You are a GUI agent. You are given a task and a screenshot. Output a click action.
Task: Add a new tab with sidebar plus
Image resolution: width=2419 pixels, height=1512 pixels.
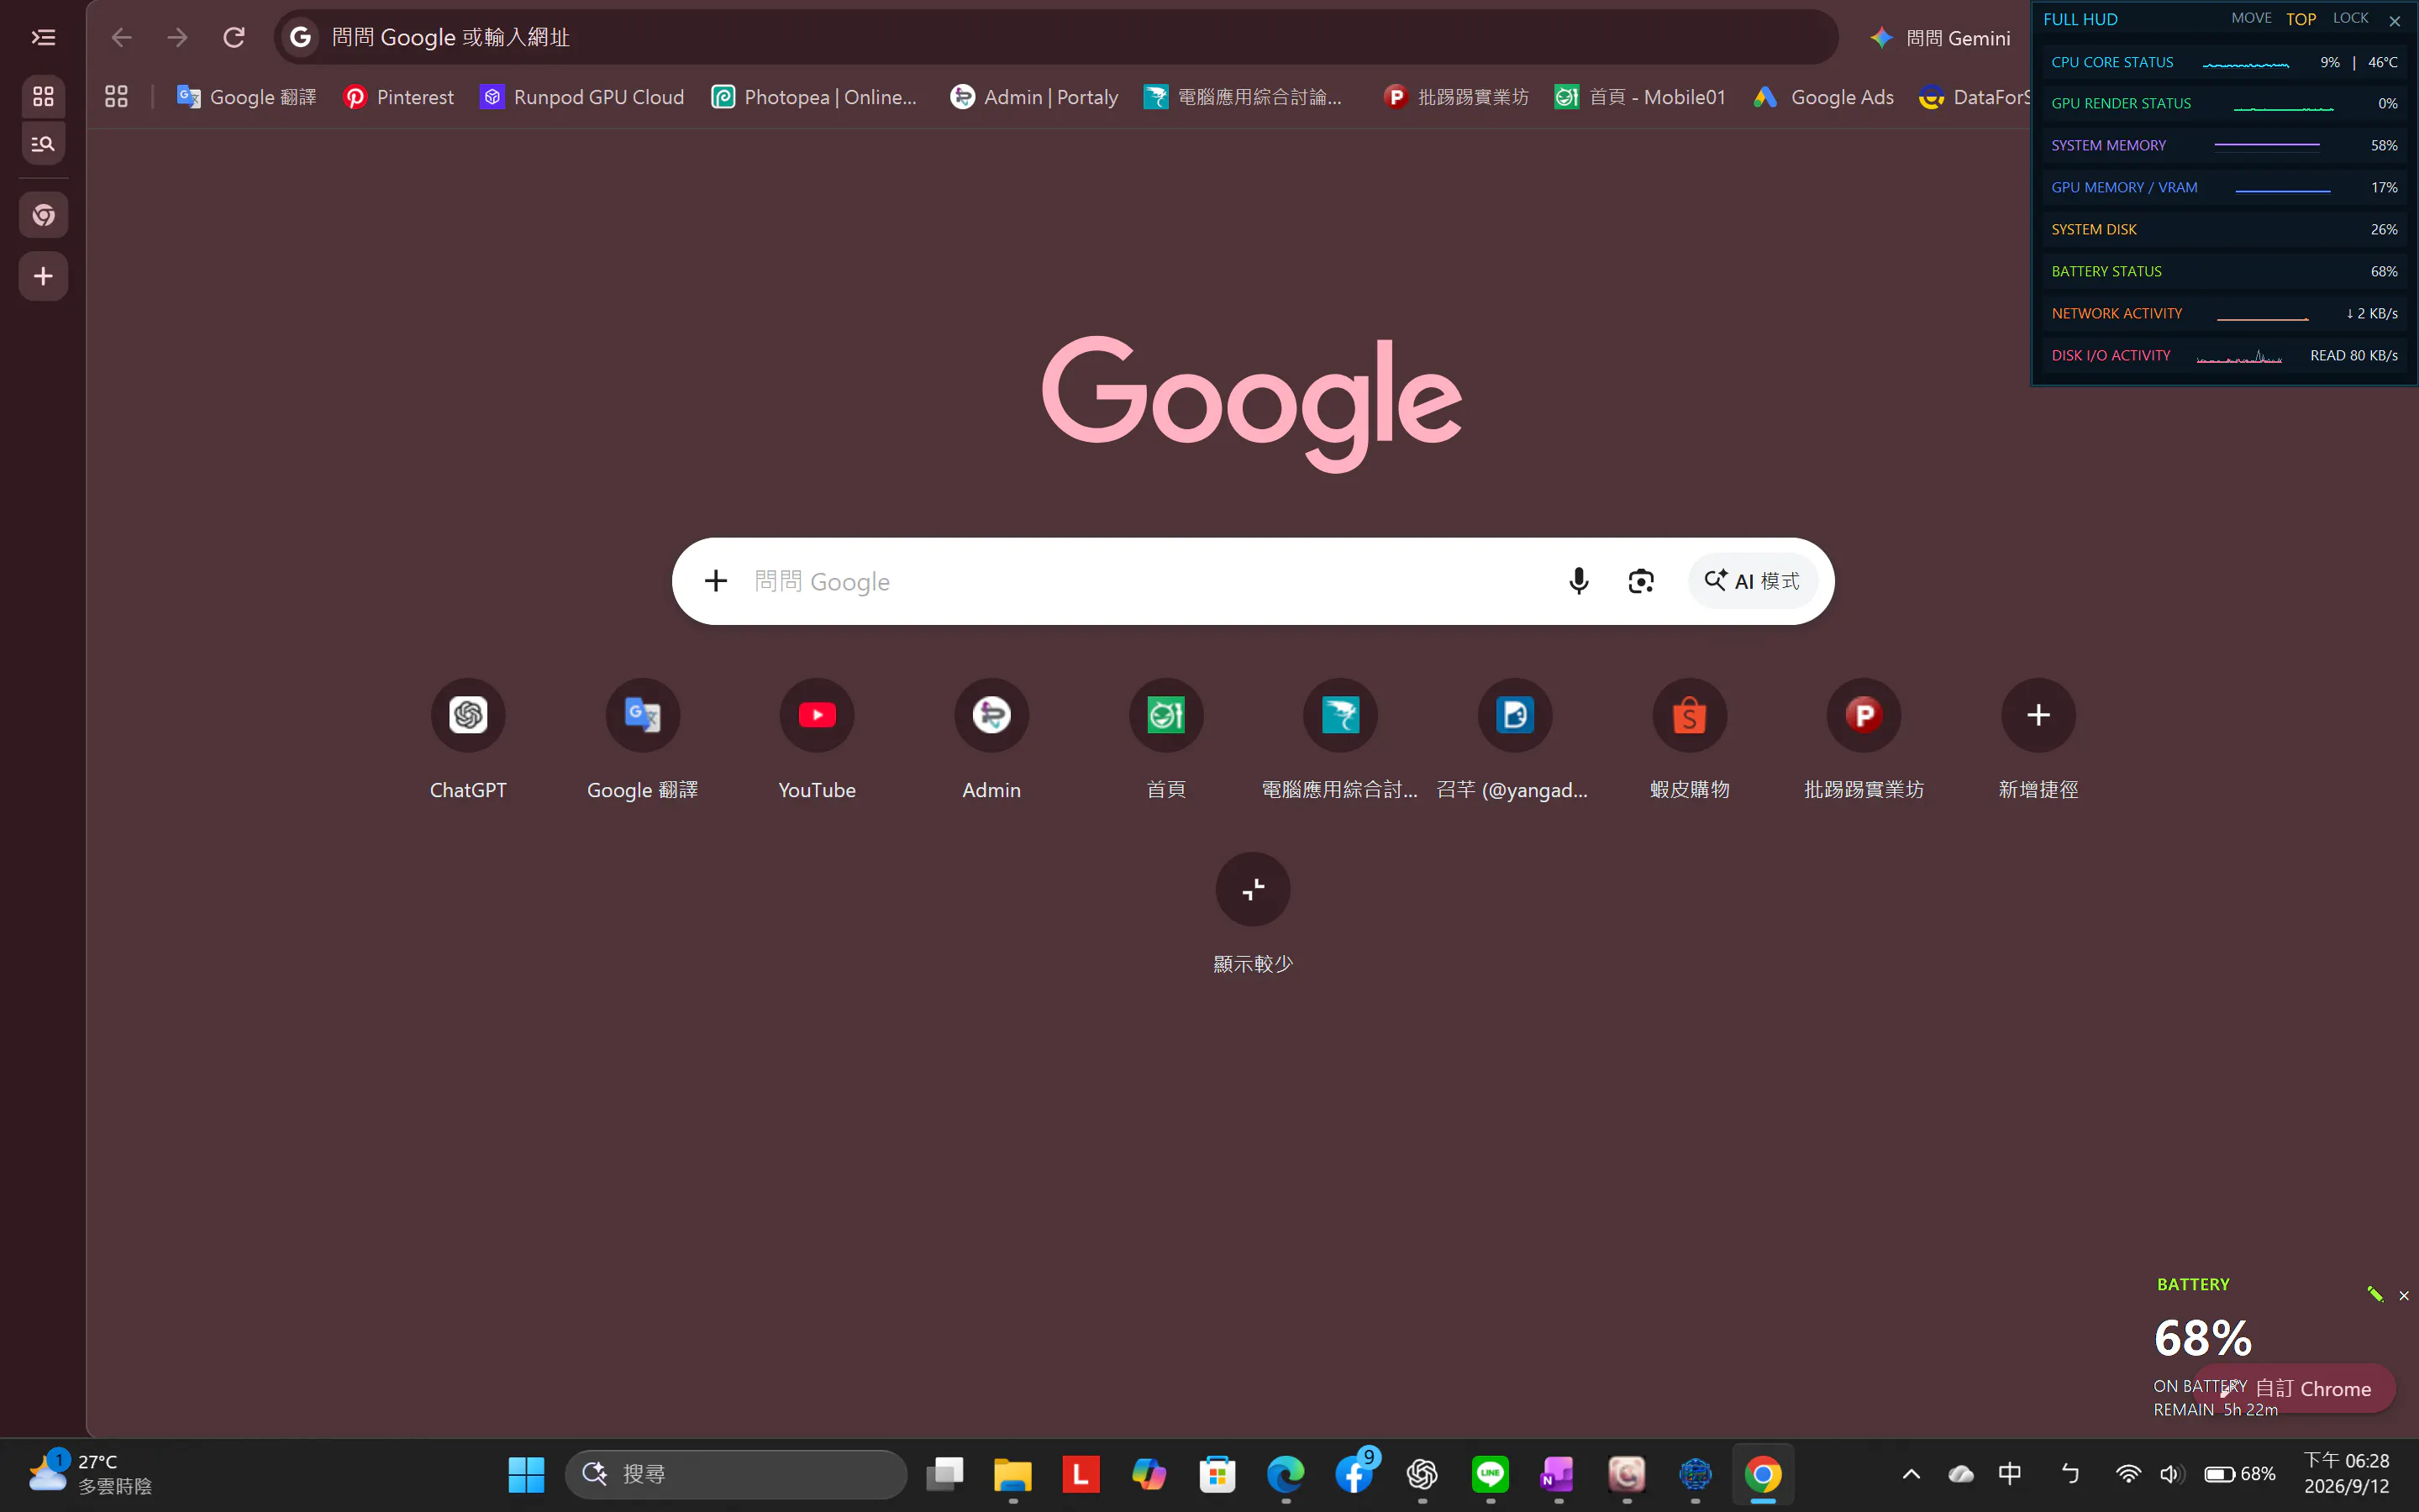point(43,276)
